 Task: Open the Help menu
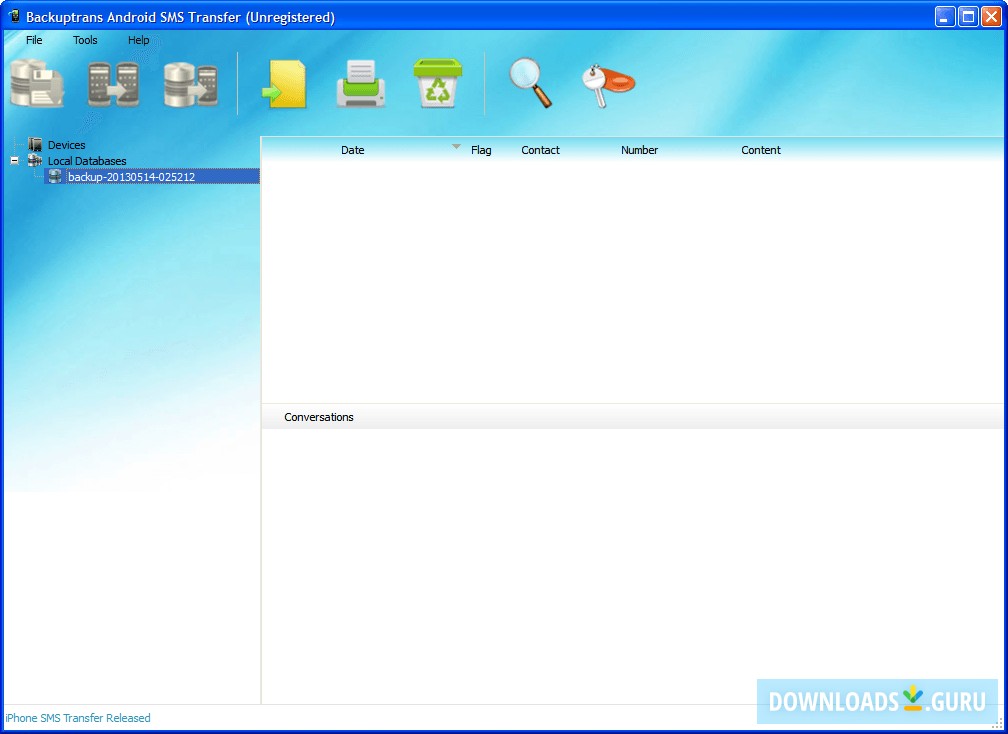coord(138,40)
